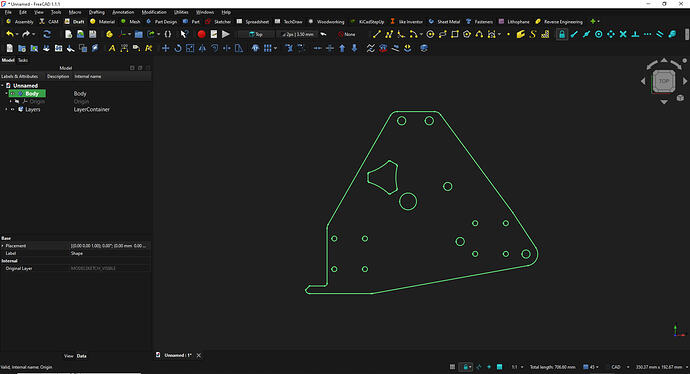Select the Draft Dimension tool
The height and width of the screenshot is (374, 690).
pyautogui.click(x=124, y=48)
